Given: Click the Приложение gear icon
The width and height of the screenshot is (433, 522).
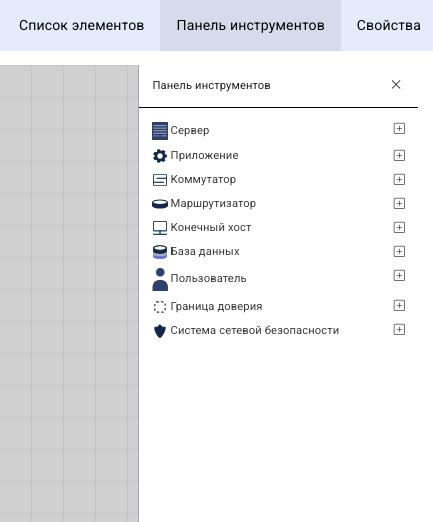Looking at the screenshot, I should click(160, 156).
